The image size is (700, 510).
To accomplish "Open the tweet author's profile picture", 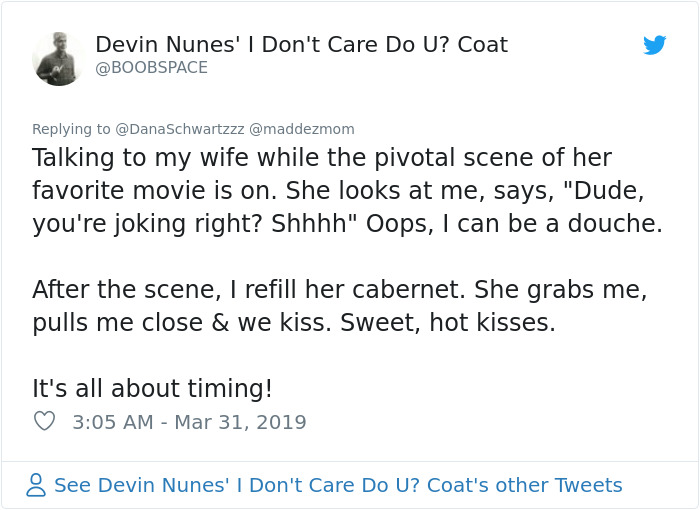I will click(57, 58).
